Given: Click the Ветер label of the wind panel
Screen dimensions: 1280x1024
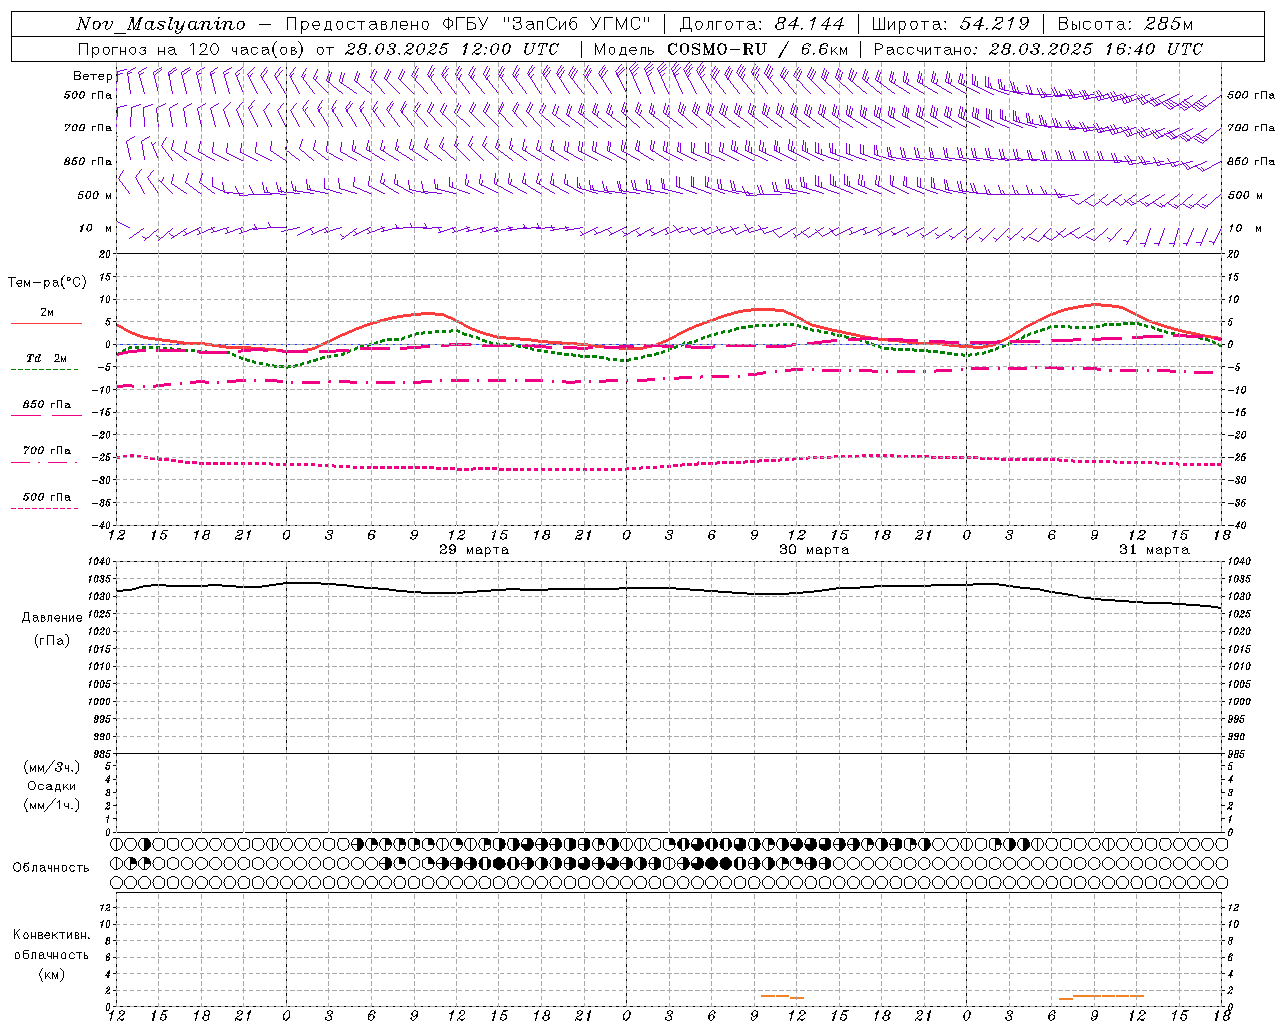Looking at the screenshot, I should (92, 76).
